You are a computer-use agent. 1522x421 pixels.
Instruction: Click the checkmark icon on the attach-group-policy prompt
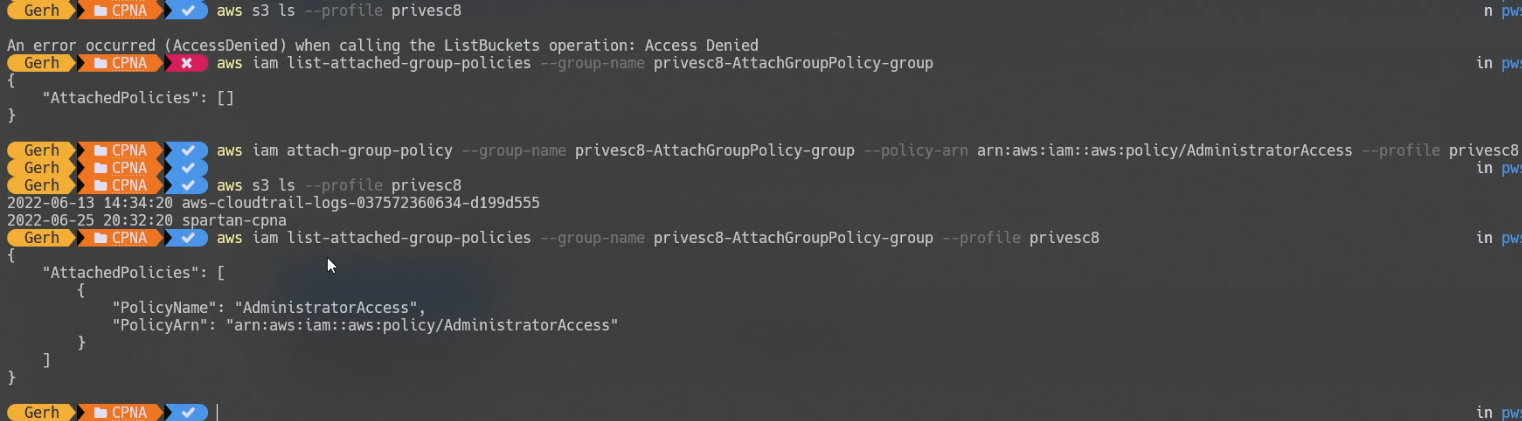pyautogui.click(x=186, y=150)
